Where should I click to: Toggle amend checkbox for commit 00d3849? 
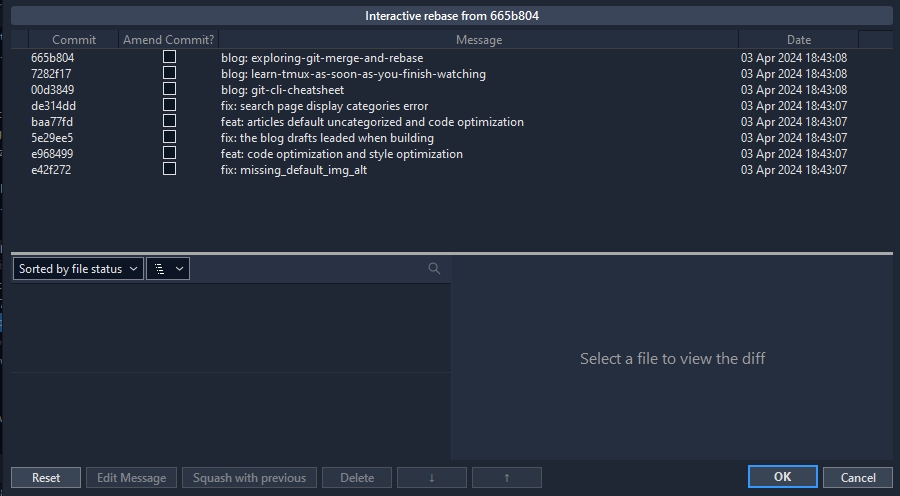[169, 89]
